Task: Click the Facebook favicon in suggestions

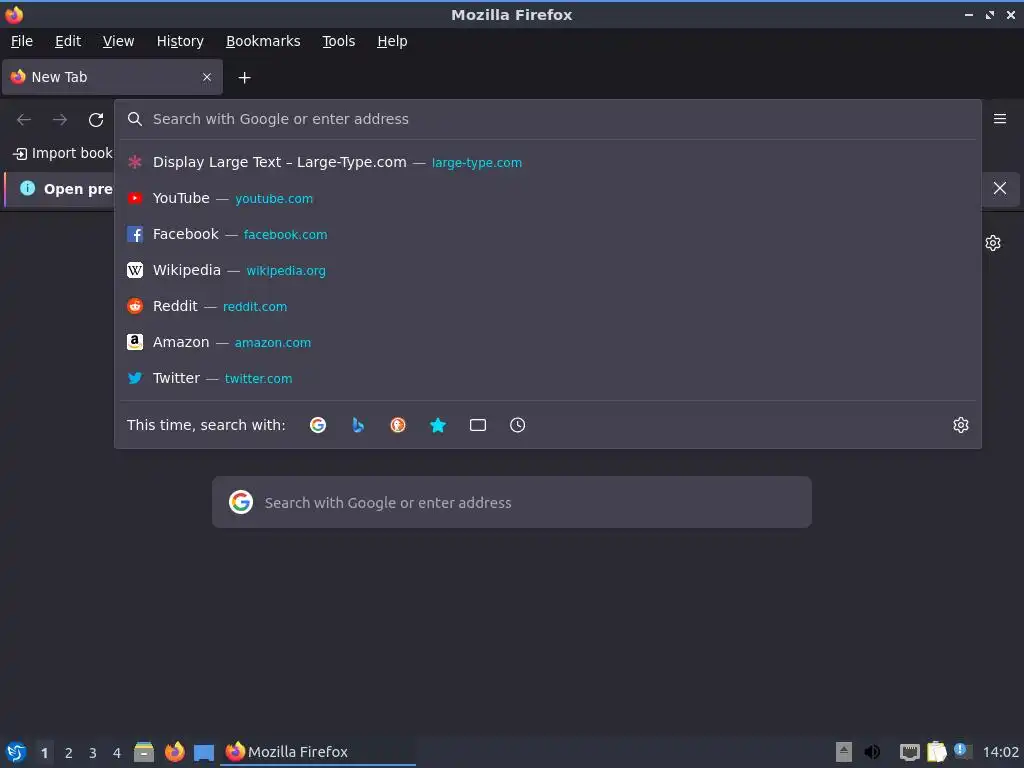Action: point(135,234)
